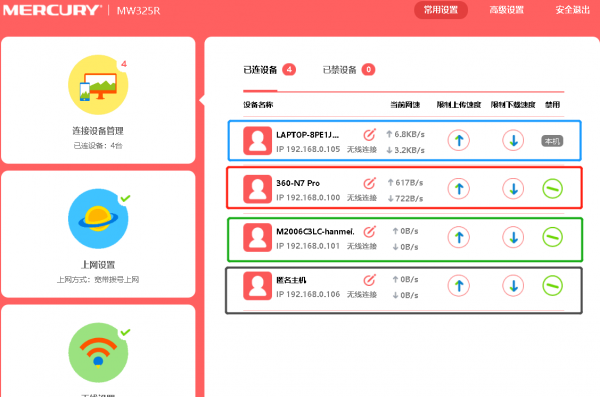The height and width of the screenshot is (397, 600).
Task: Click the MW325R model label
Action: tap(139, 11)
